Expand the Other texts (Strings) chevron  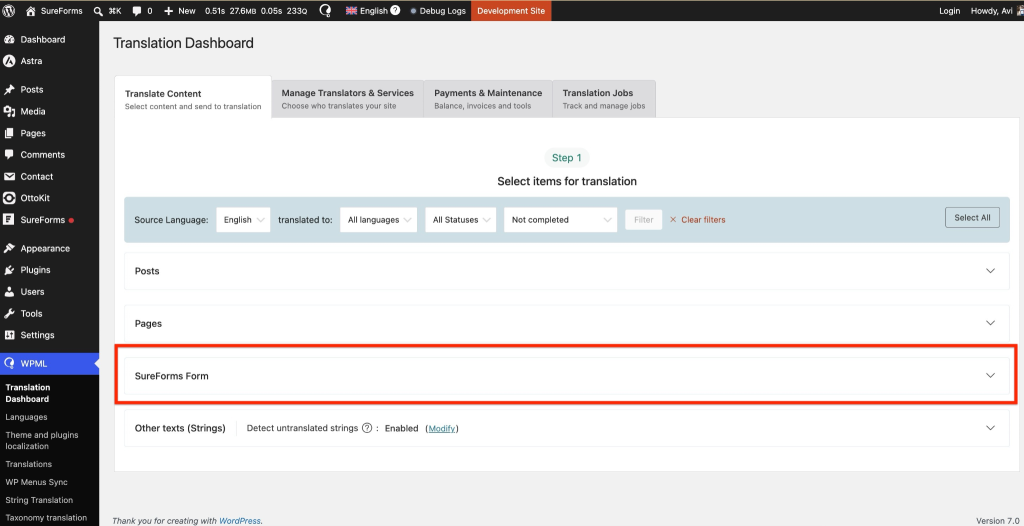click(990, 428)
